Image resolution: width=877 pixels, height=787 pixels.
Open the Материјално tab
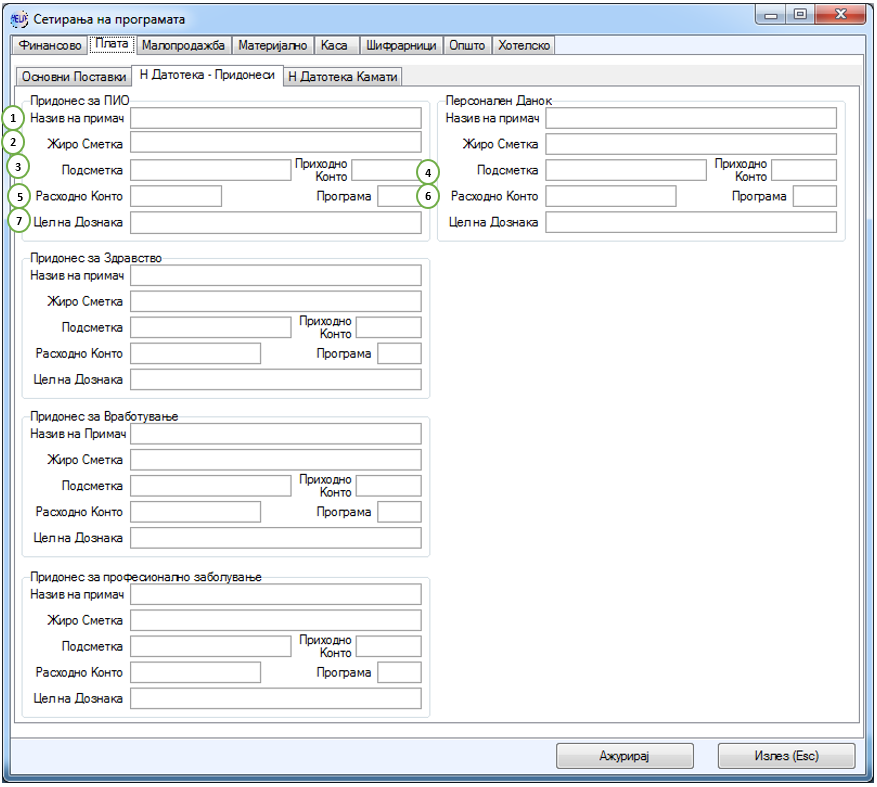[272, 45]
